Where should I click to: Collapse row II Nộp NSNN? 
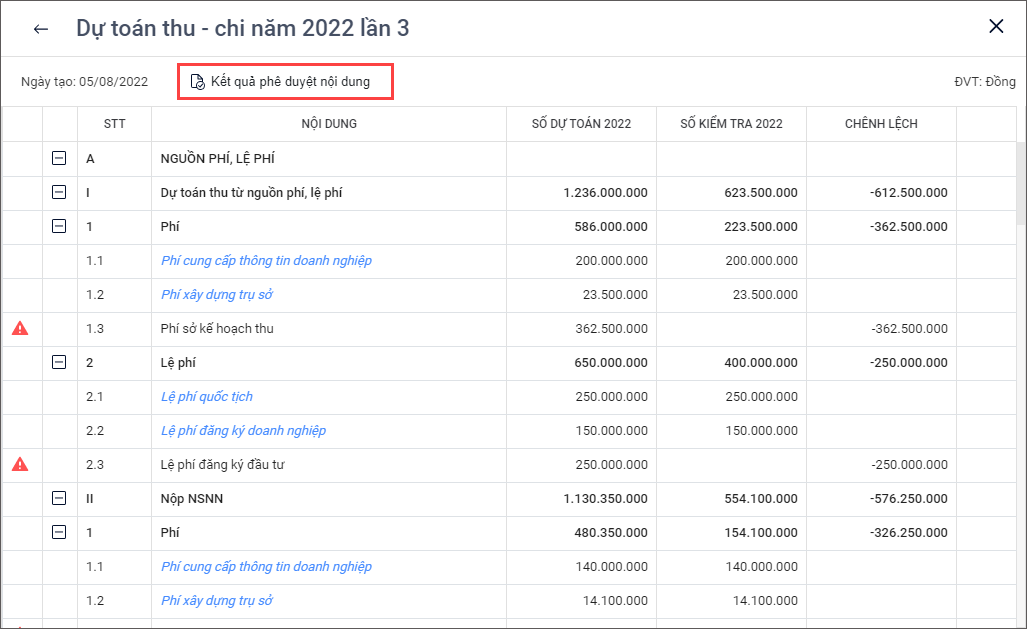coord(59,498)
